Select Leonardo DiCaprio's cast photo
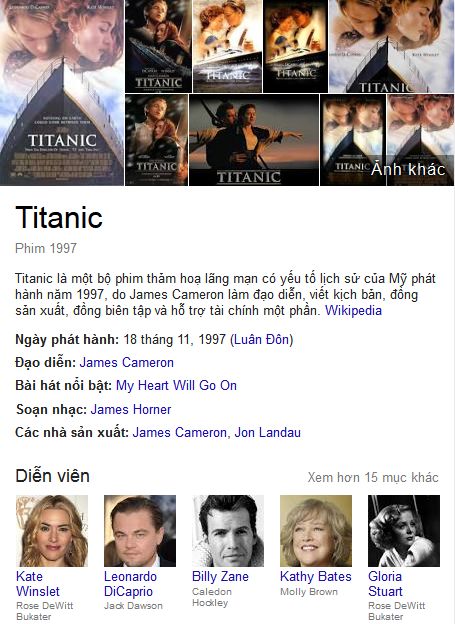Viewport: 455px width, 624px height. [x=140, y=531]
